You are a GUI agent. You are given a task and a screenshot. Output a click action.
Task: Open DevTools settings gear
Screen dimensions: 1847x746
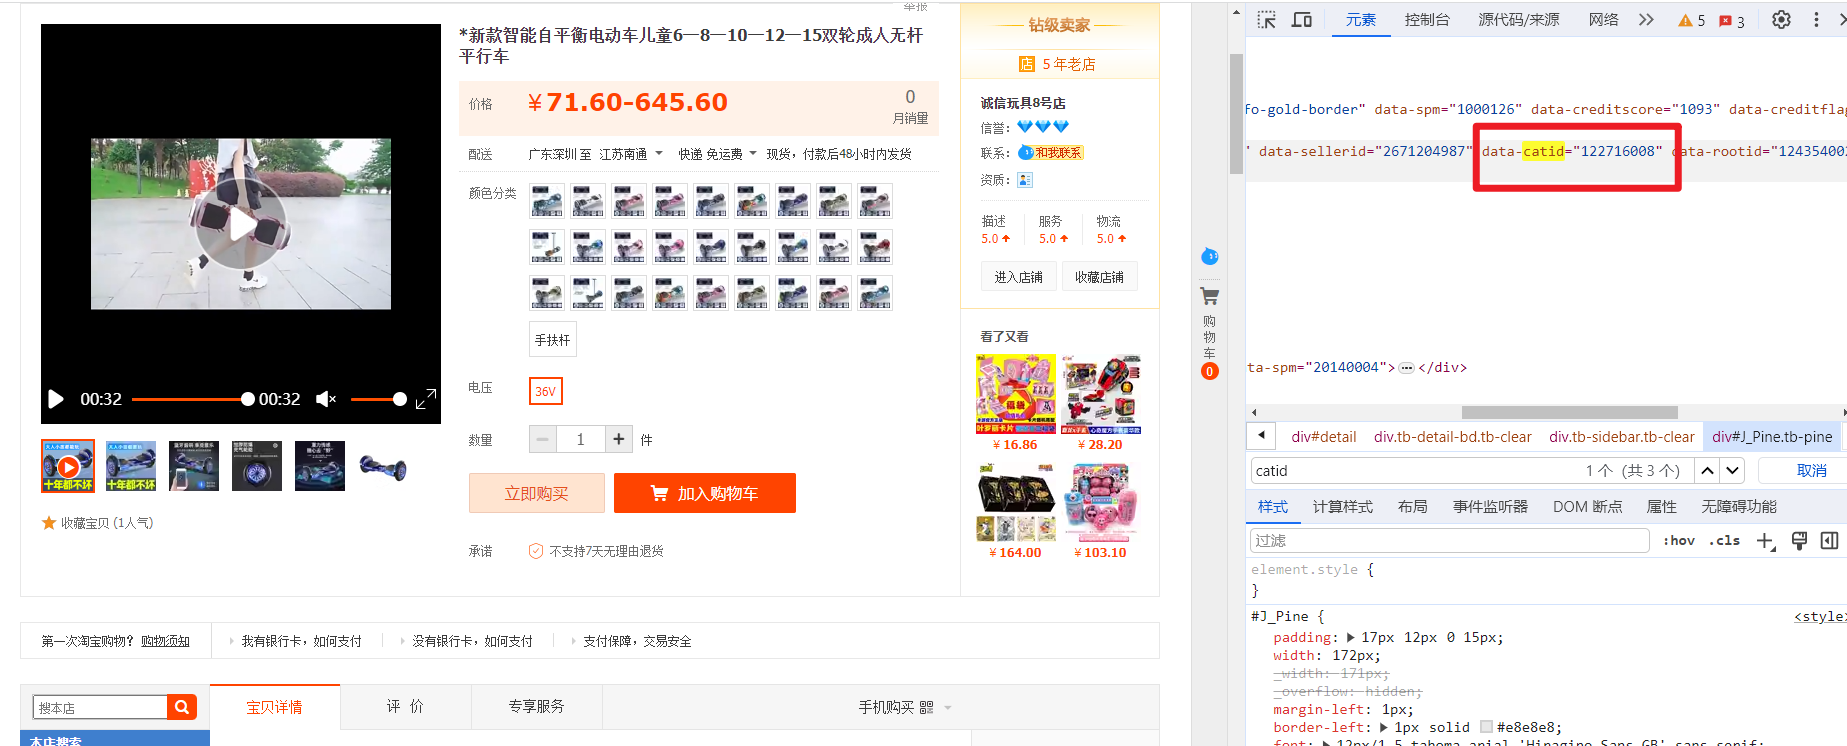[x=1781, y=20]
